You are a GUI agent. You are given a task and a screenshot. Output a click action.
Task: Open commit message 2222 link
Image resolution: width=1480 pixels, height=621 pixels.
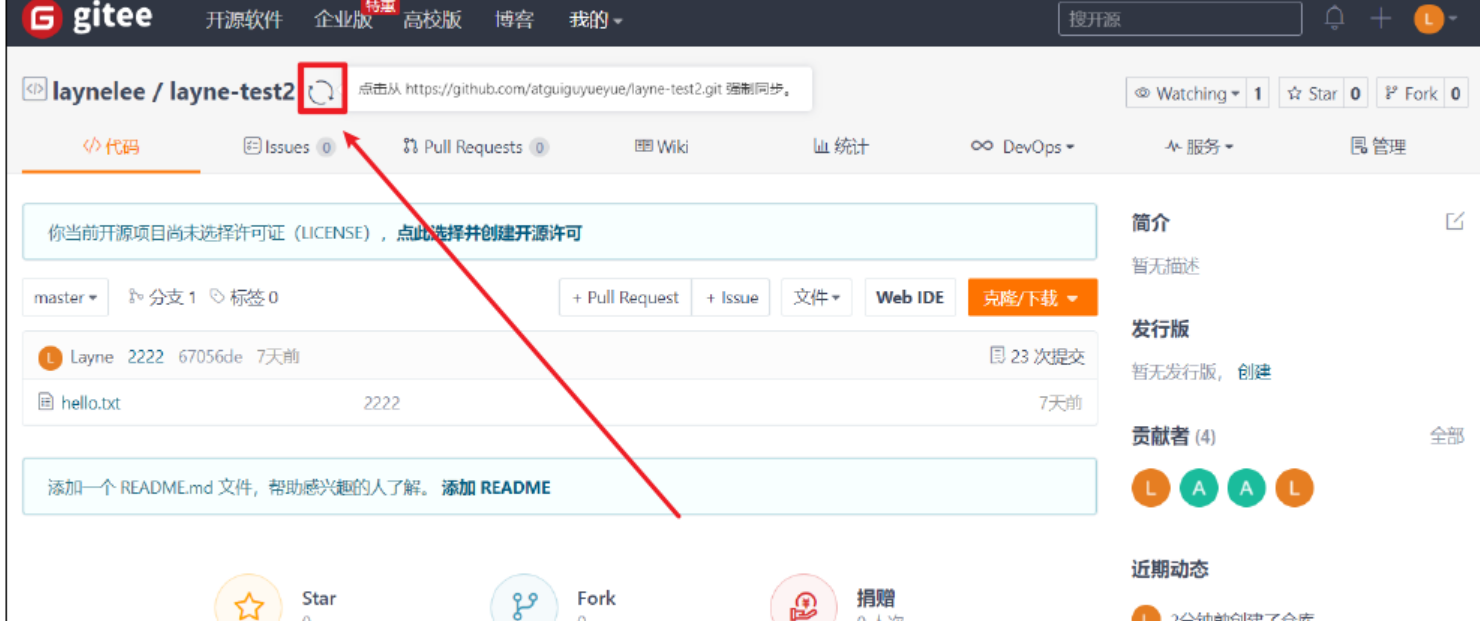146,357
